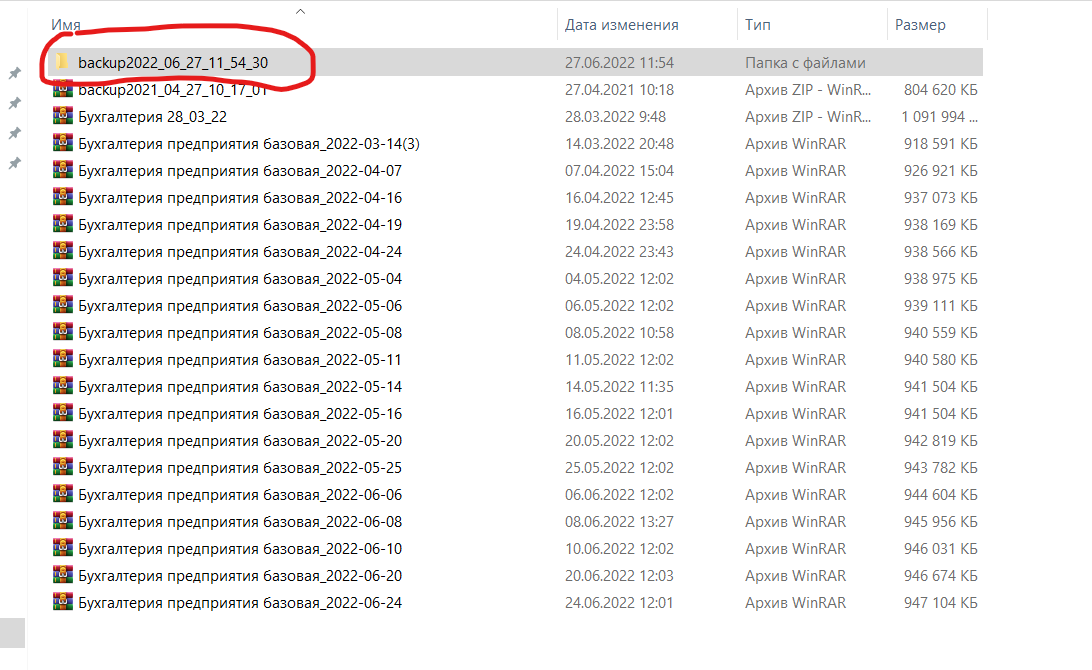Select file Бухгалтерия предприятия базовая_2022-06-08
The width and height of the screenshot is (1092, 670).
click(x=239, y=522)
